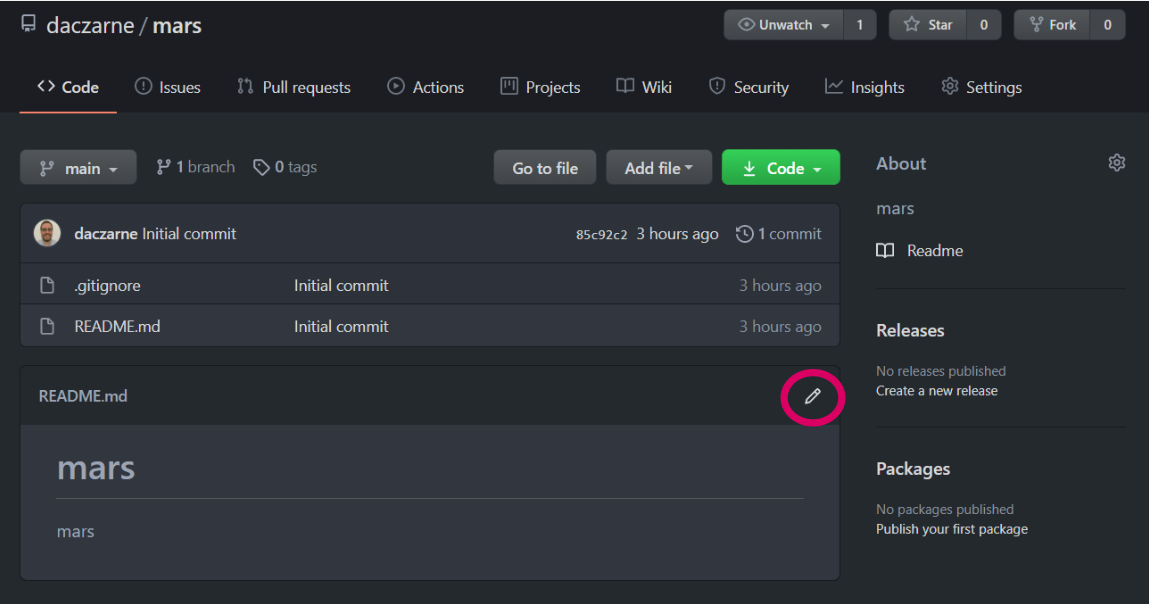The image size is (1149, 604).
Task: Open the Unwatch notifications dropdown
Action: [784, 25]
